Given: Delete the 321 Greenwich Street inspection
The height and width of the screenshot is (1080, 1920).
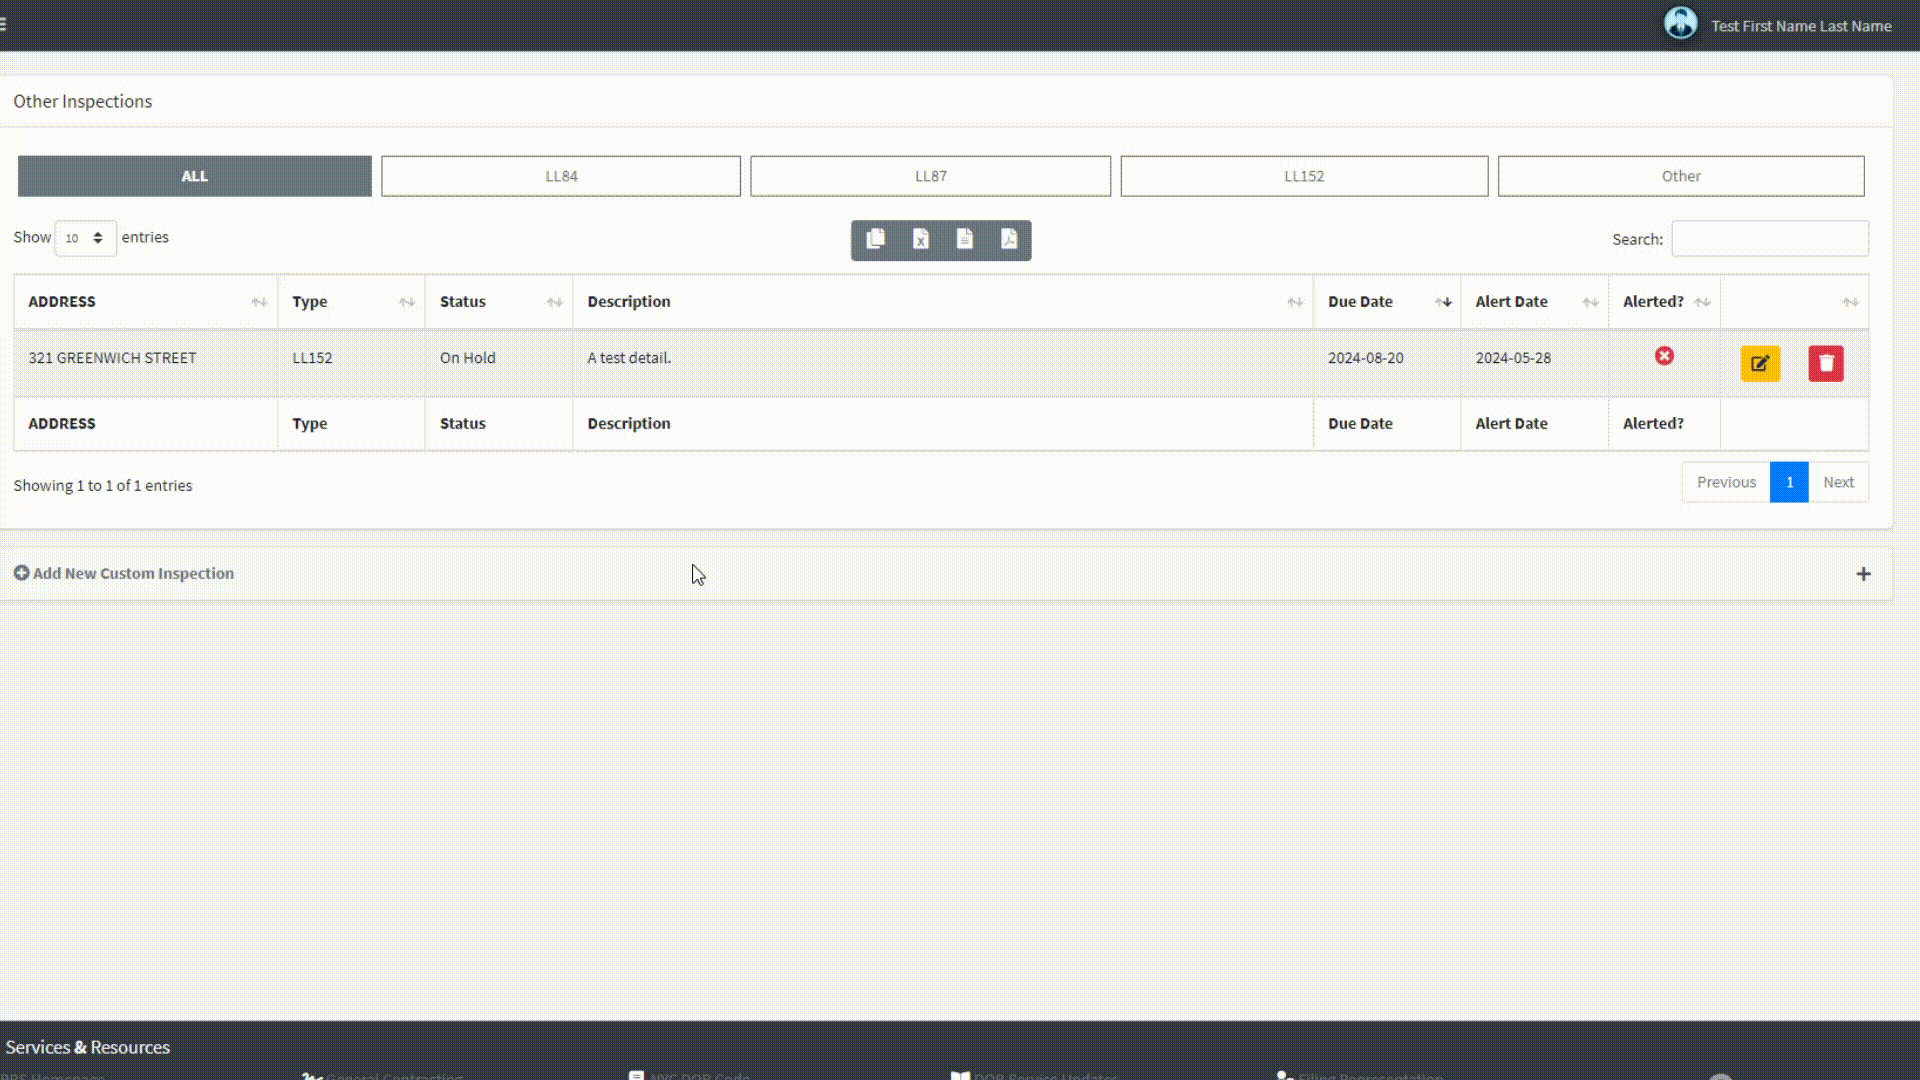Looking at the screenshot, I should [x=1825, y=363].
